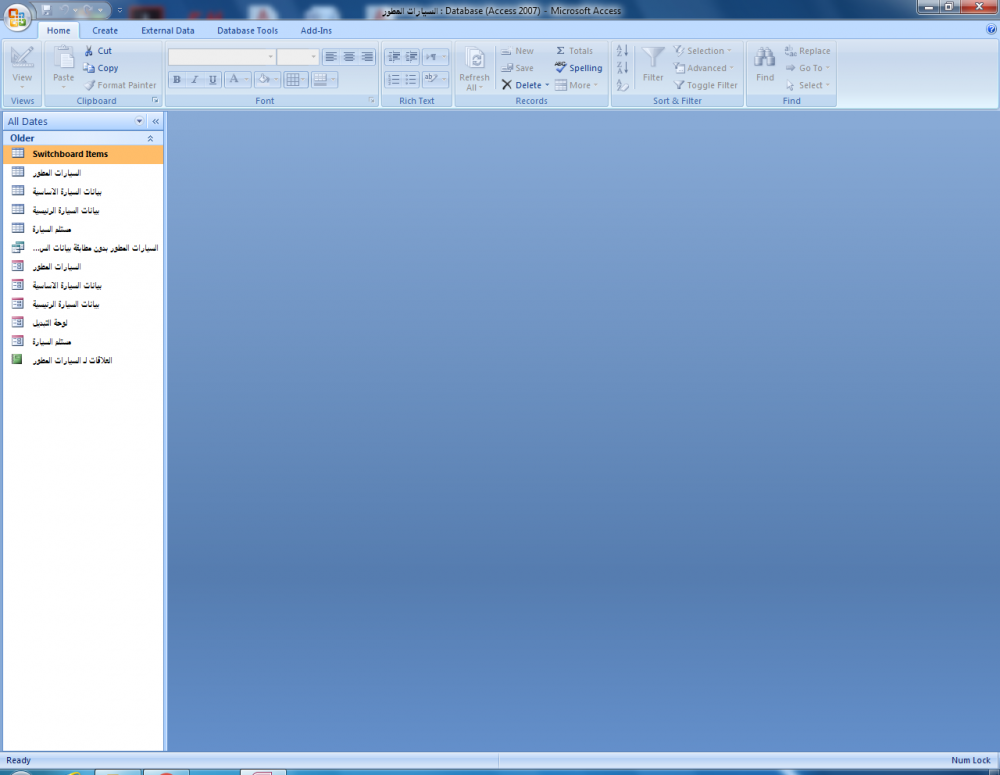
Task: Open the View button in Views group
Action: (22, 68)
